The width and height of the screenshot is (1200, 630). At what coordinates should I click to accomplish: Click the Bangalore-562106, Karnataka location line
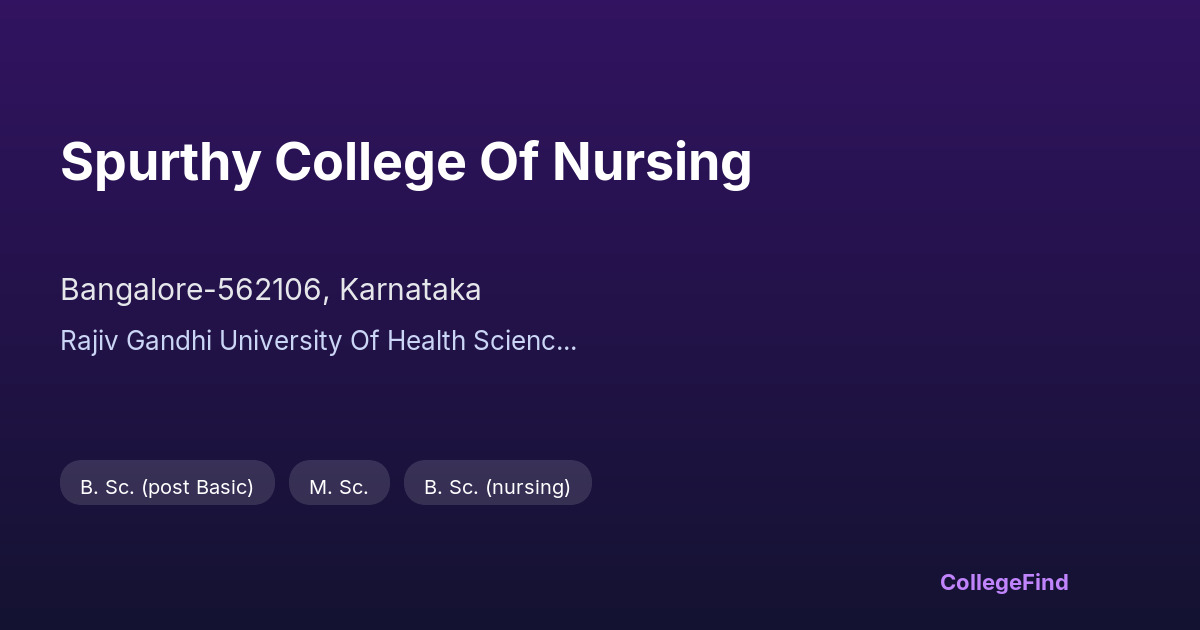[270, 290]
